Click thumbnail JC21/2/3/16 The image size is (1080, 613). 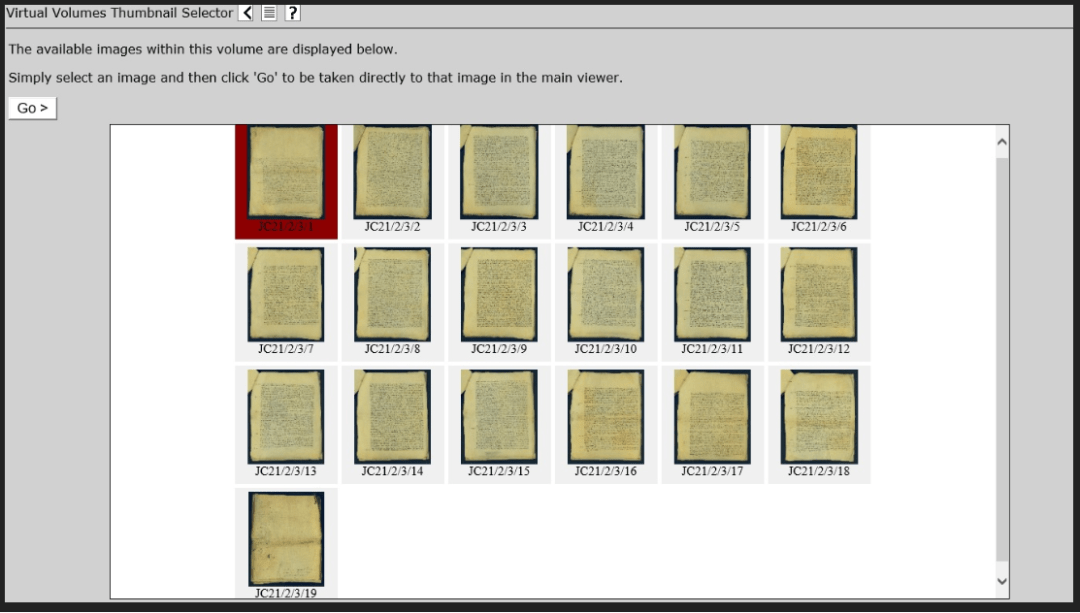tap(605, 417)
